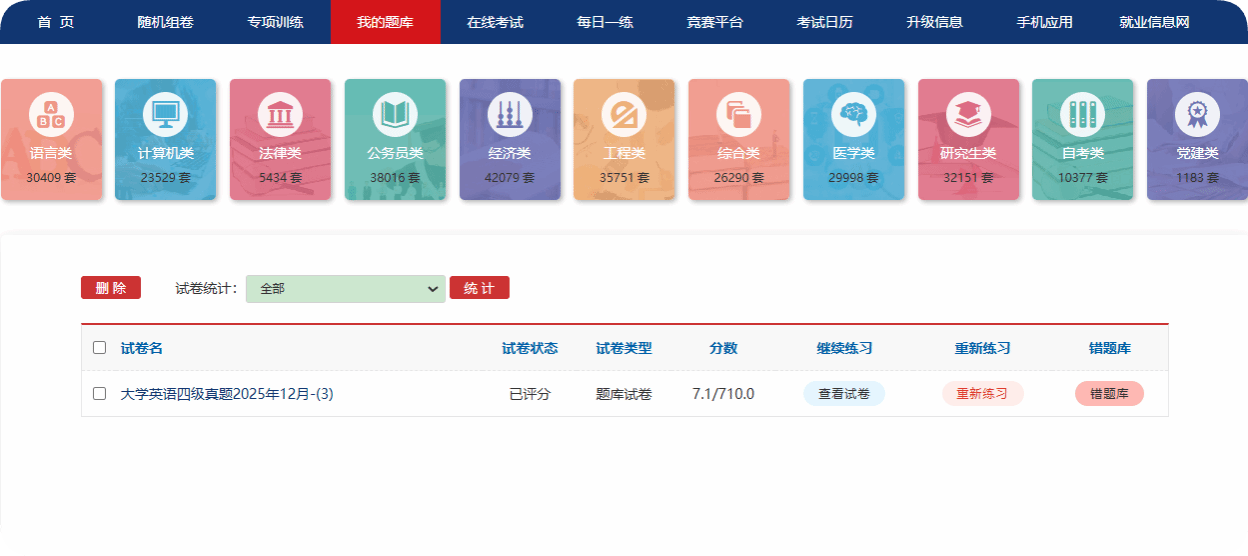Open the exam title 大学英语四级真题2025年12月-(3)

point(227,394)
